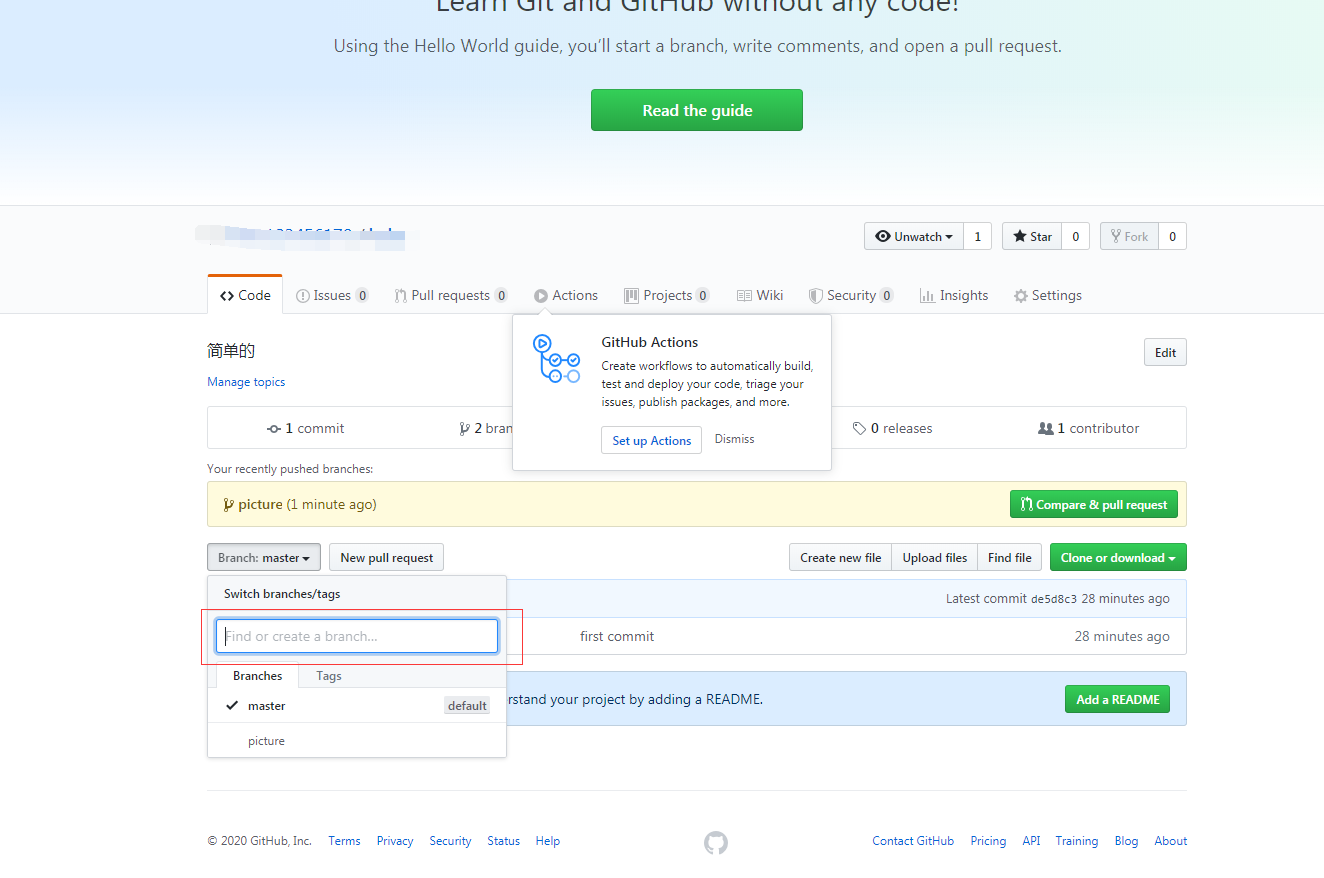Click the New pull request button

coord(386,558)
